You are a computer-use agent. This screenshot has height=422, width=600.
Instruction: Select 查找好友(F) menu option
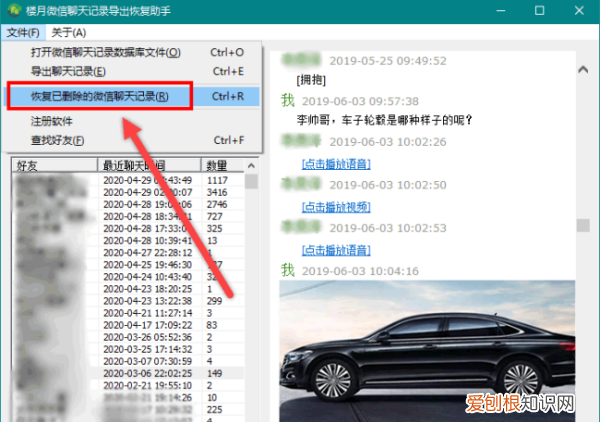(132, 140)
